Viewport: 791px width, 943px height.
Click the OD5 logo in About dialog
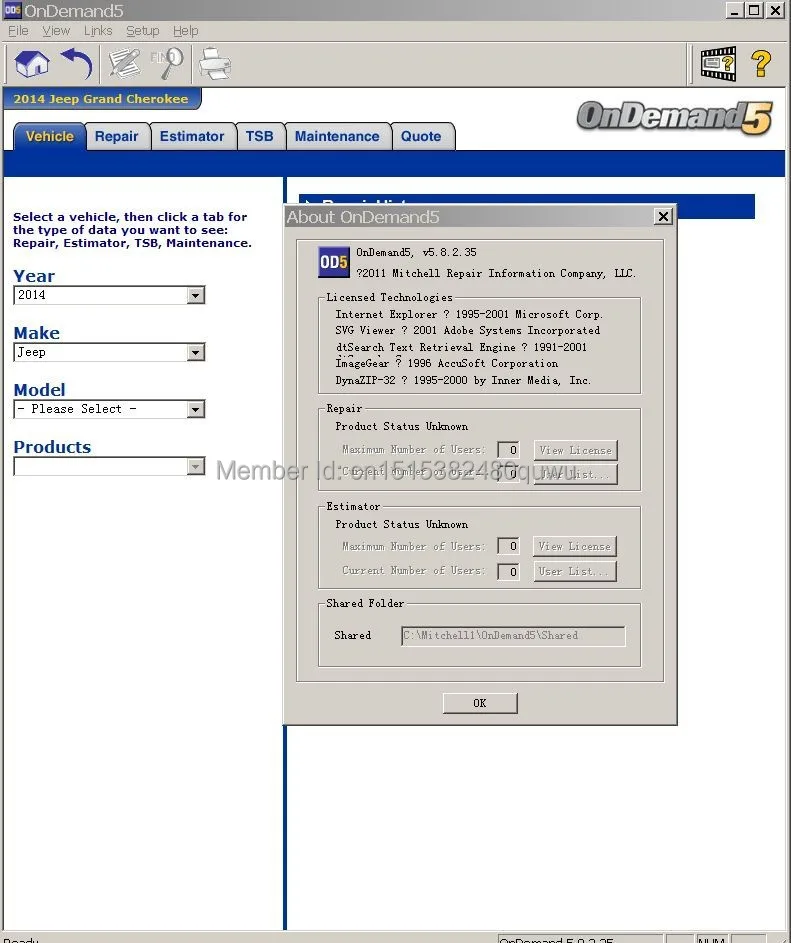(333, 262)
